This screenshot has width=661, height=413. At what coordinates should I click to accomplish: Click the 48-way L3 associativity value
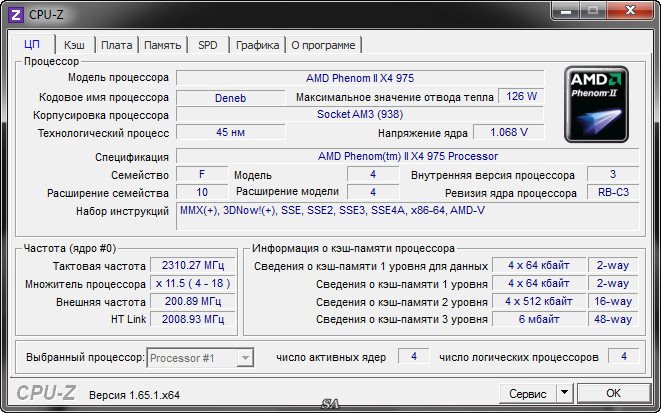[x=613, y=319]
